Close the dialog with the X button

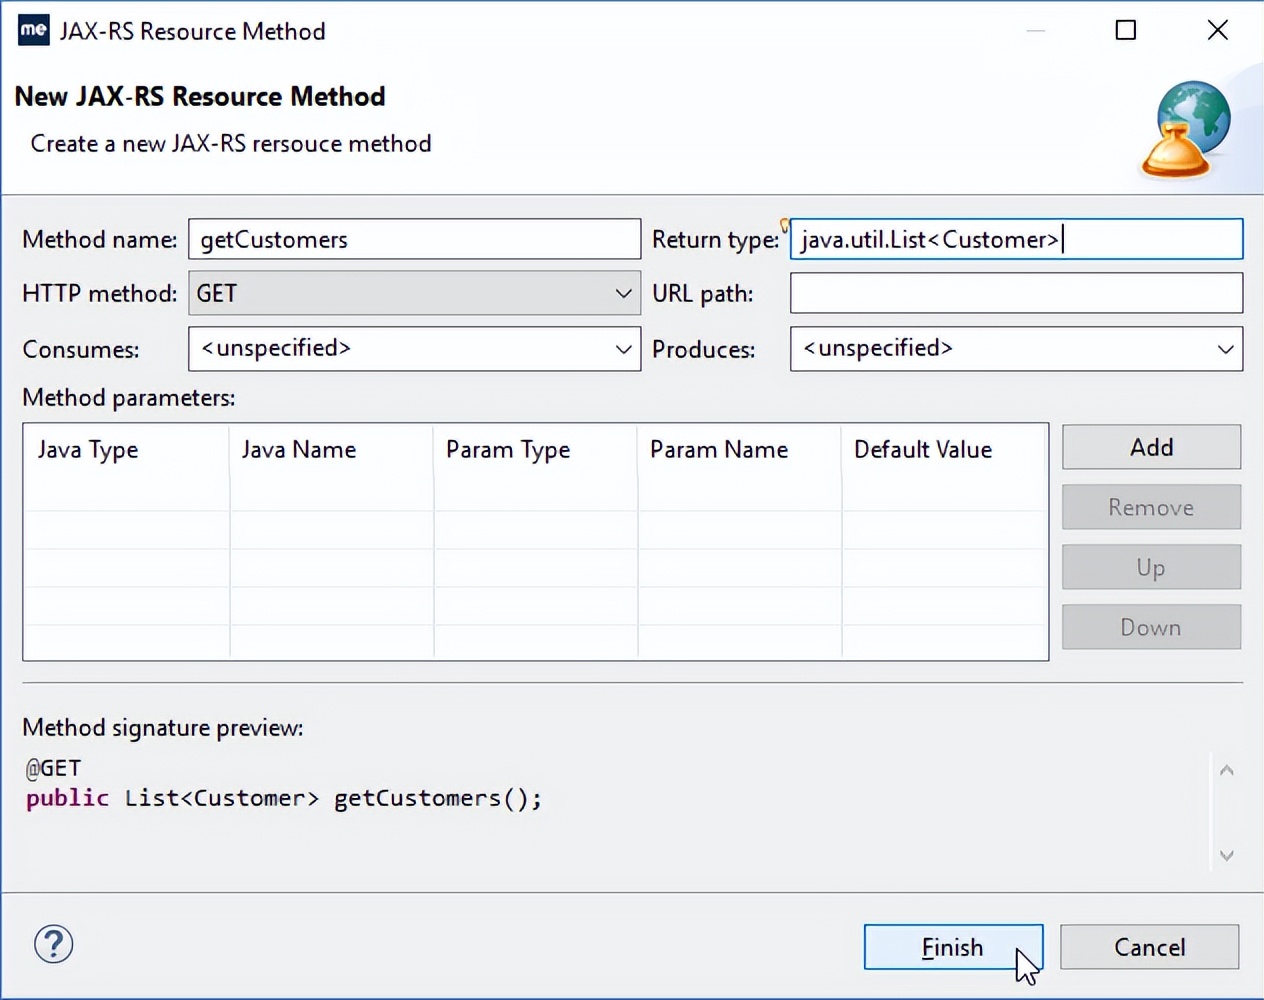click(x=1217, y=30)
